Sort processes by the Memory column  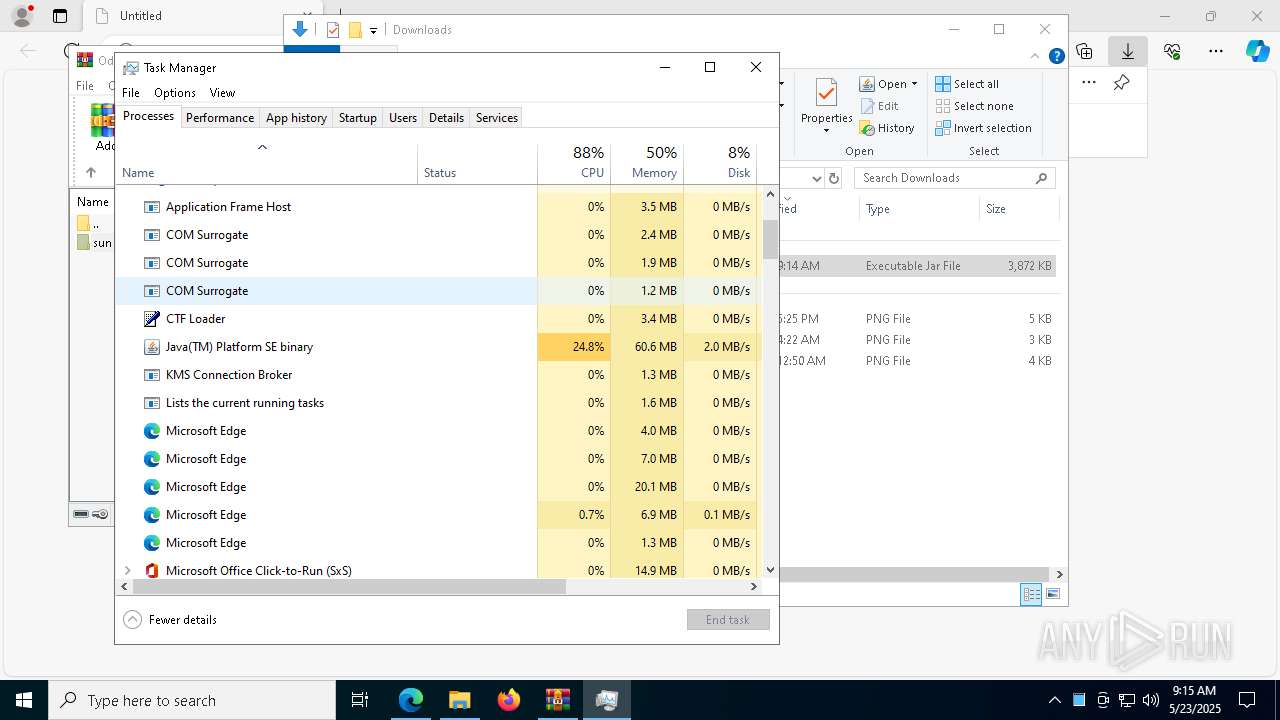coord(647,163)
